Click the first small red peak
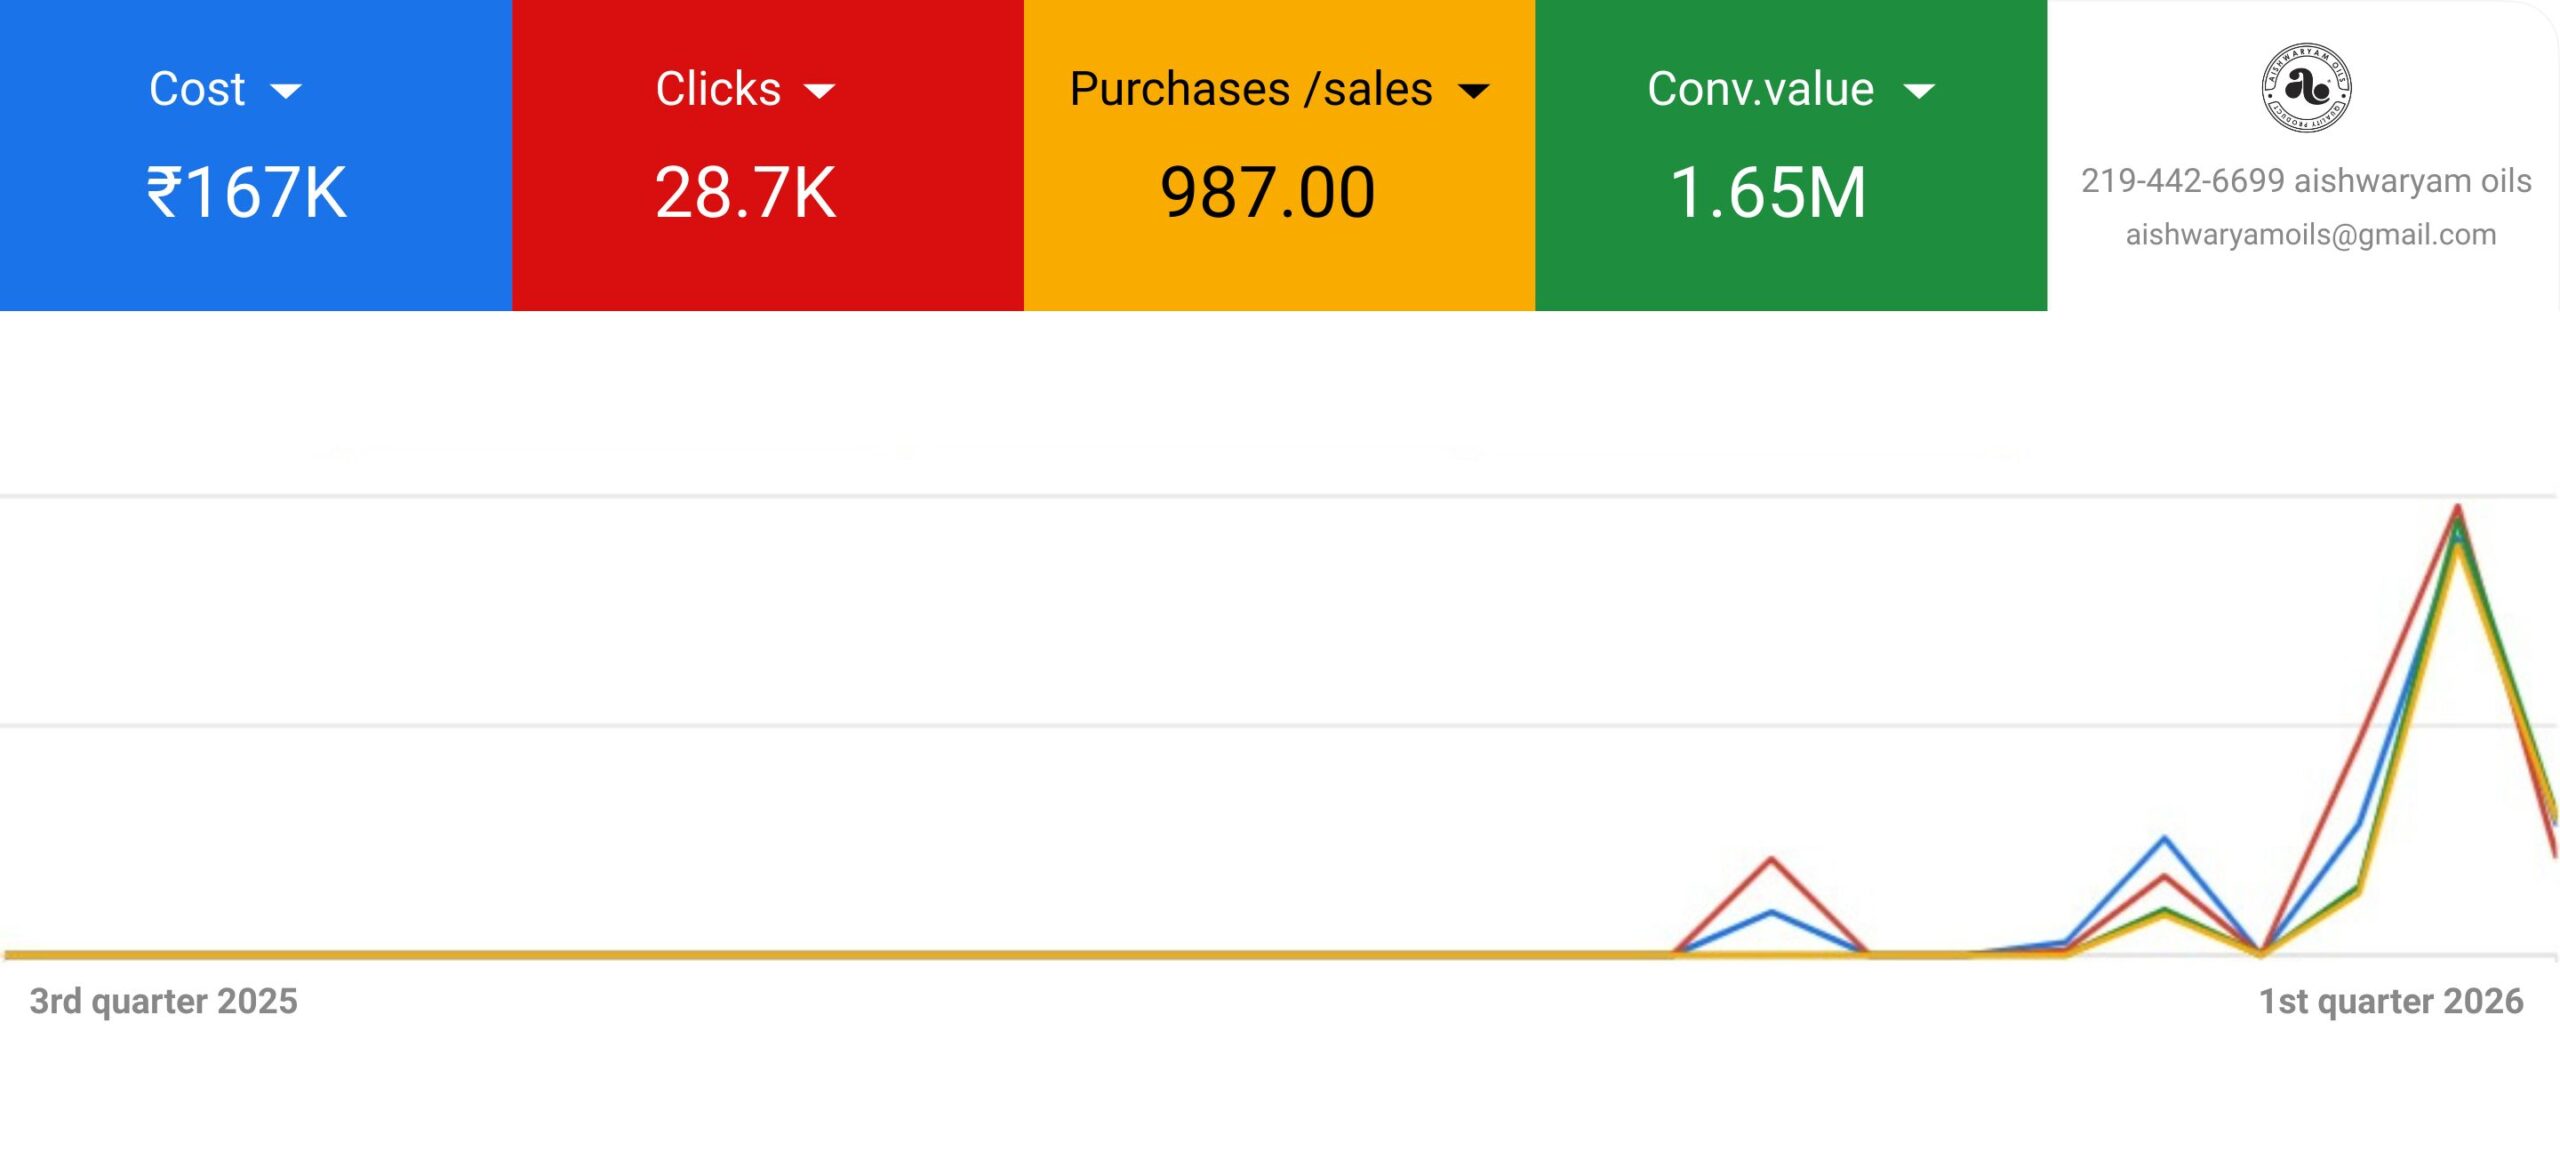The width and height of the screenshot is (2560, 1175). click(1771, 858)
